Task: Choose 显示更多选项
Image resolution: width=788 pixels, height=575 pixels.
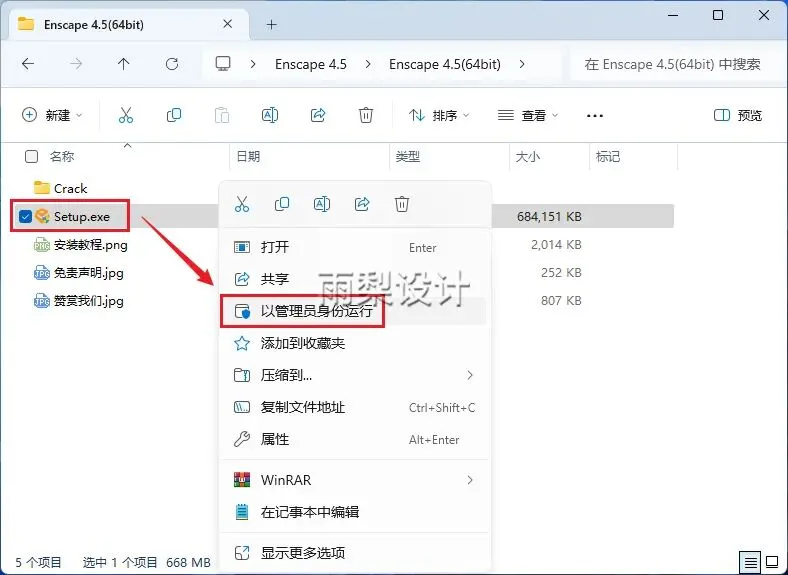Action: [x=355, y=553]
